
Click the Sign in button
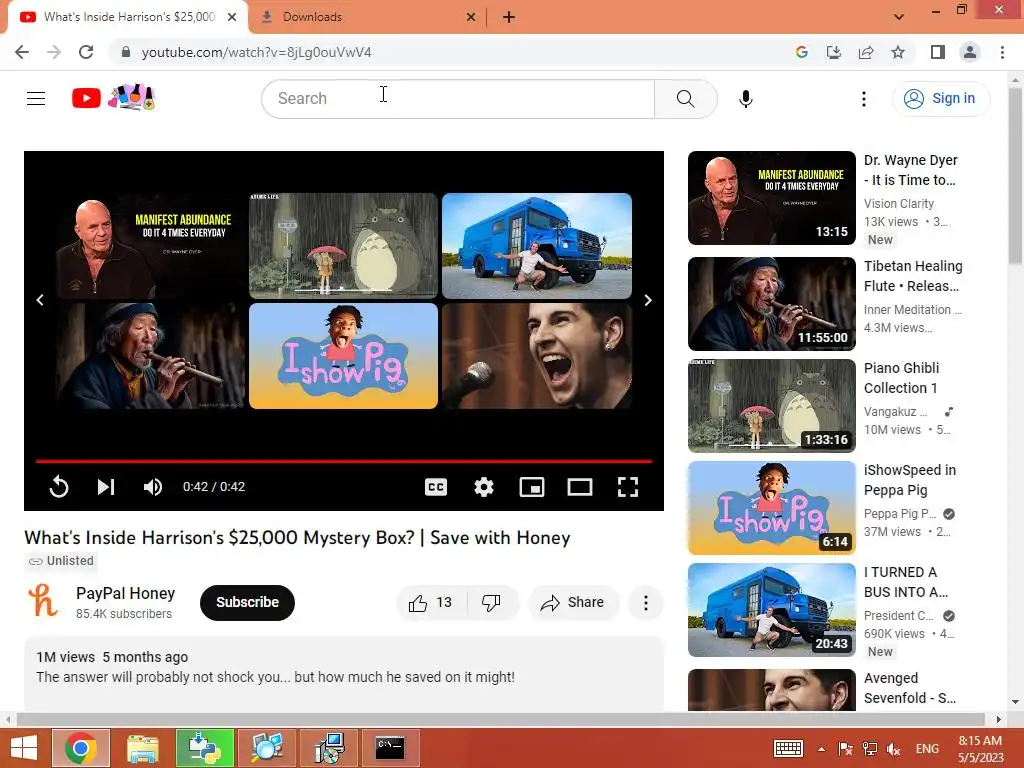pyautogui.click(x=940, y=99)
